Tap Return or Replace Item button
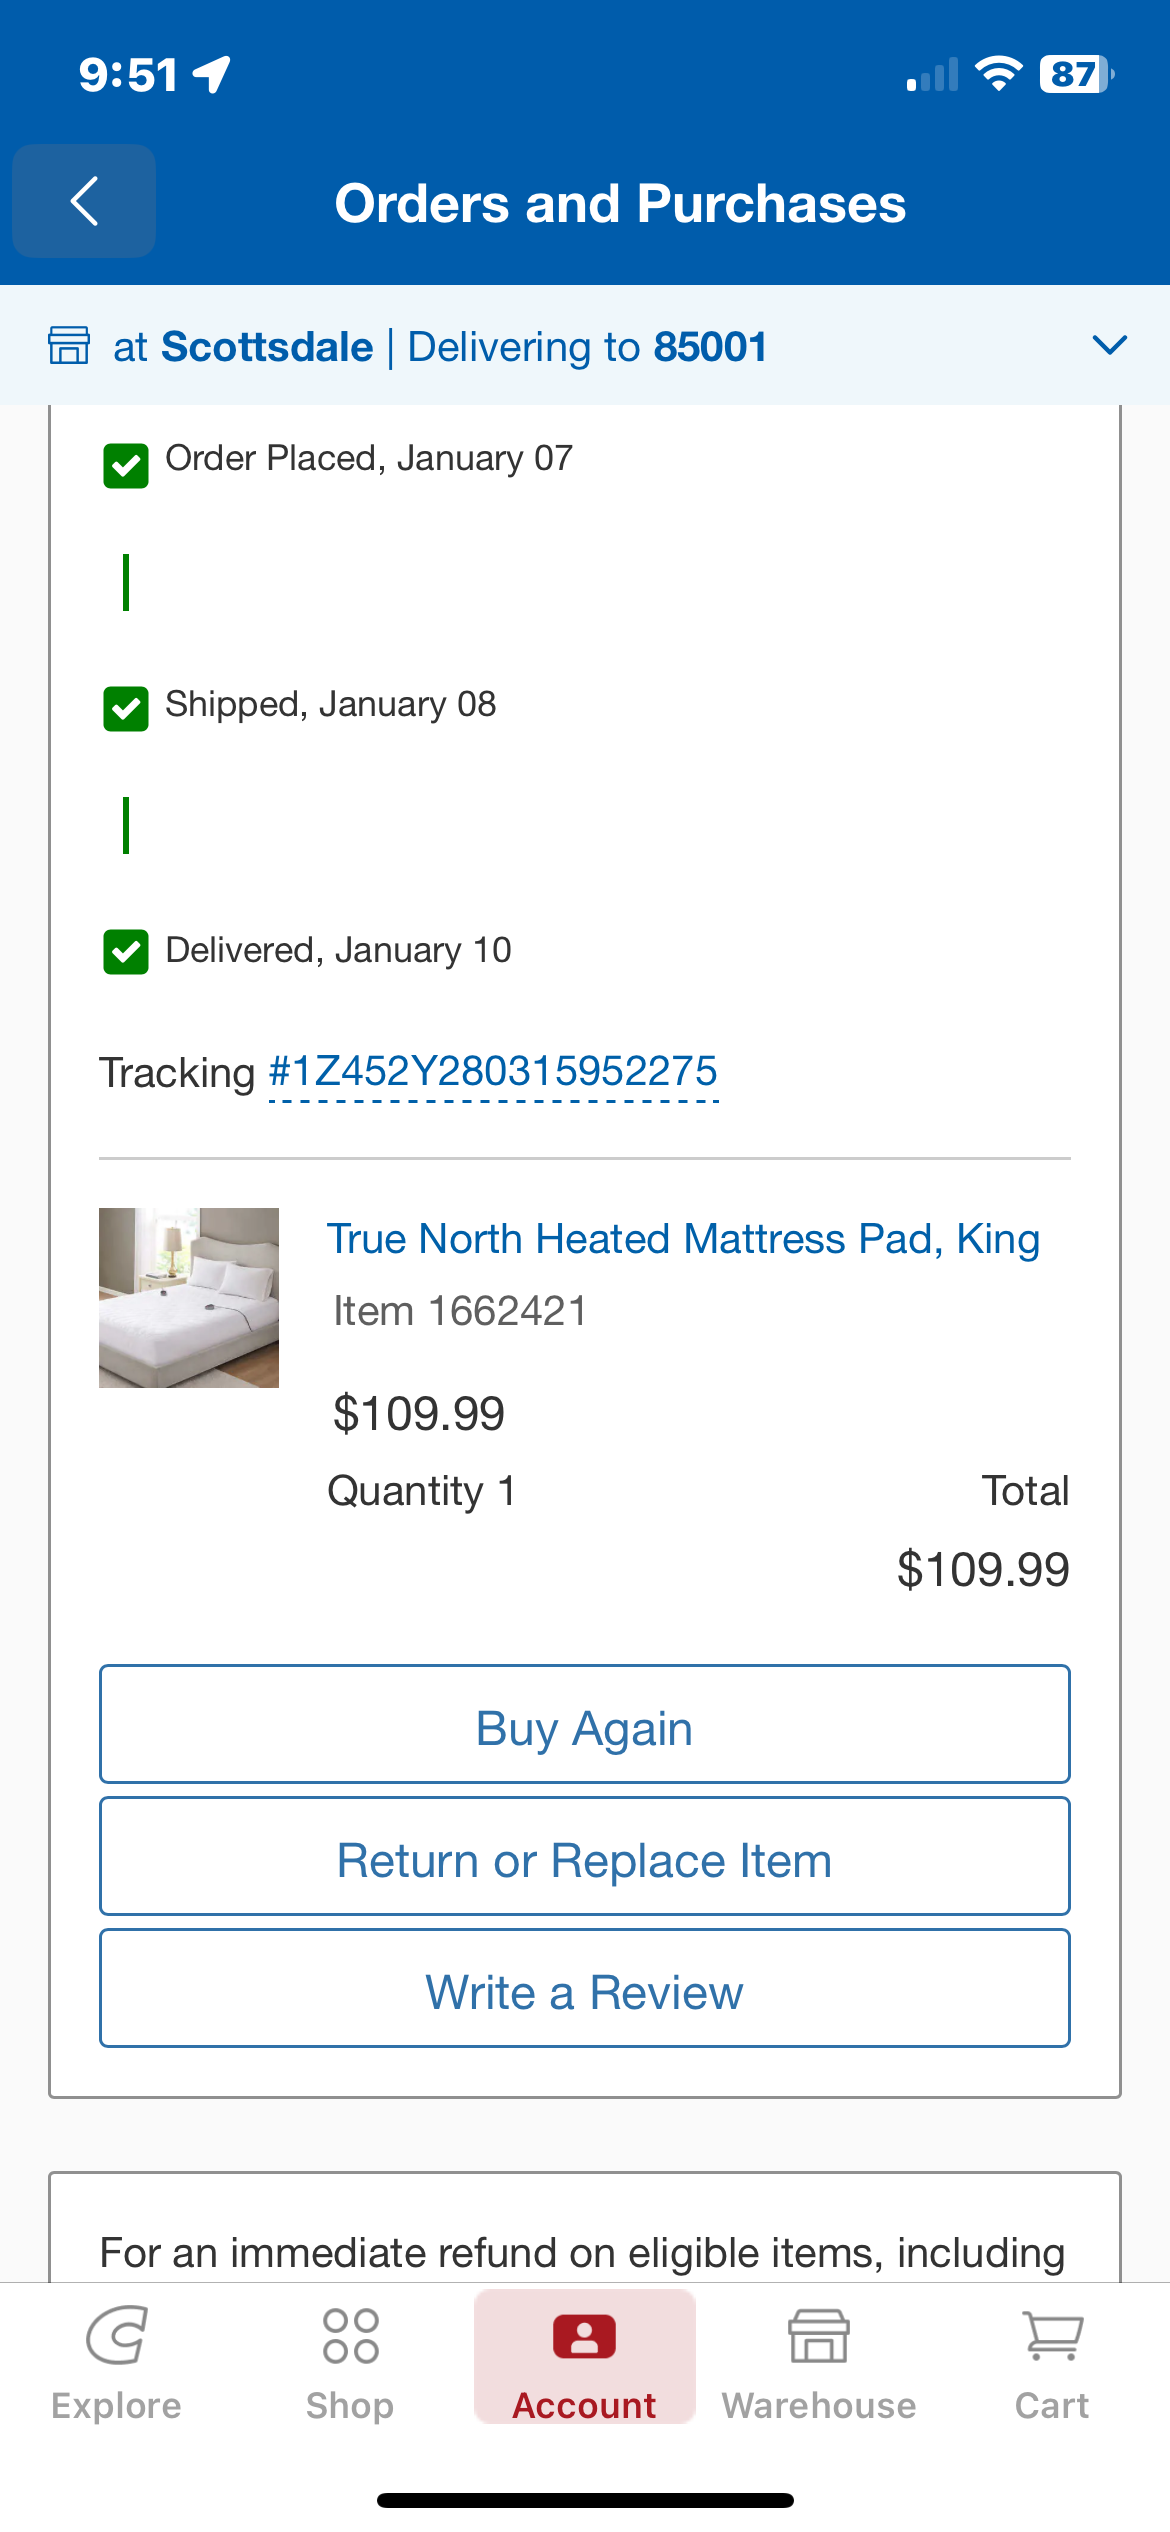 [585, 1856]
